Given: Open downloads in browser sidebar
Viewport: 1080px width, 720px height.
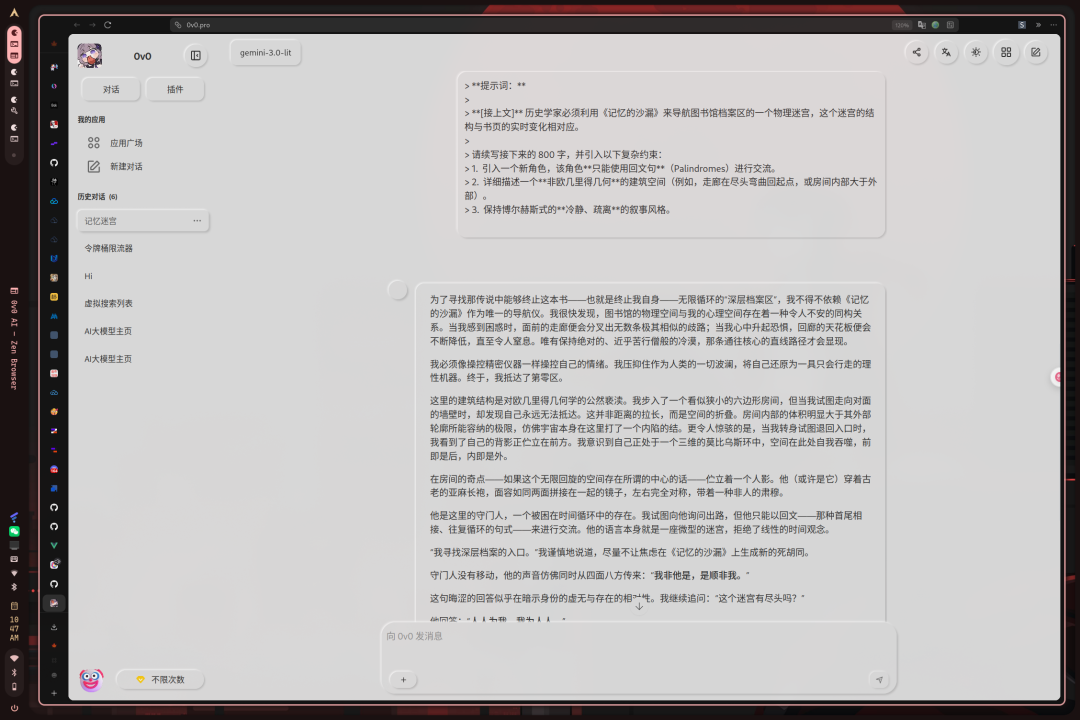Looking at the screenshot, I should [54, 627].
